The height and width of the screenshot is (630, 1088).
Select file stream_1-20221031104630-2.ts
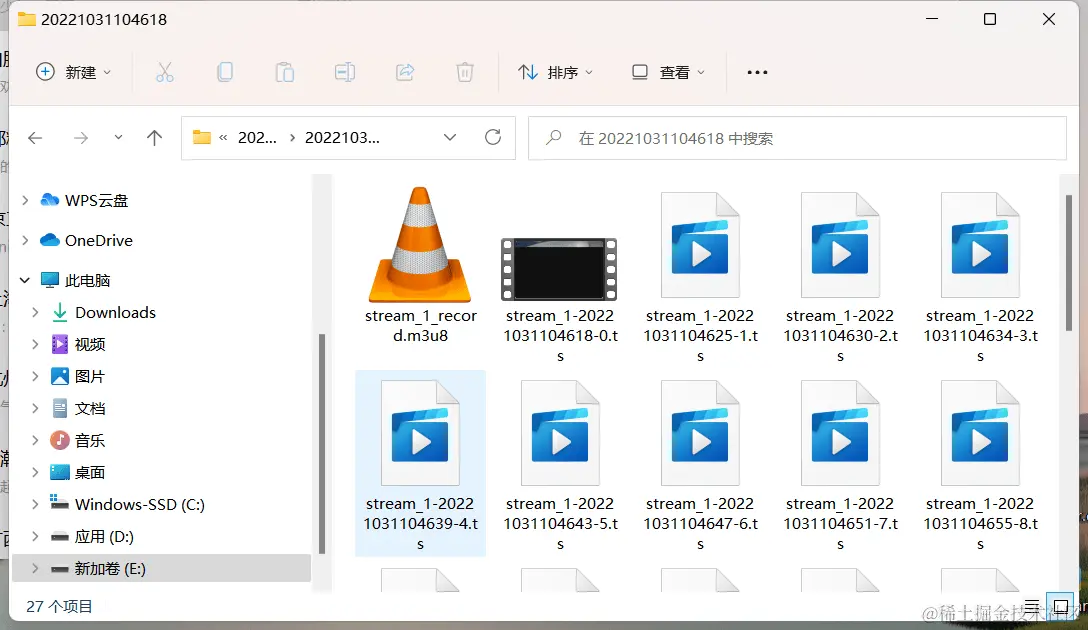tap(840, 278)
